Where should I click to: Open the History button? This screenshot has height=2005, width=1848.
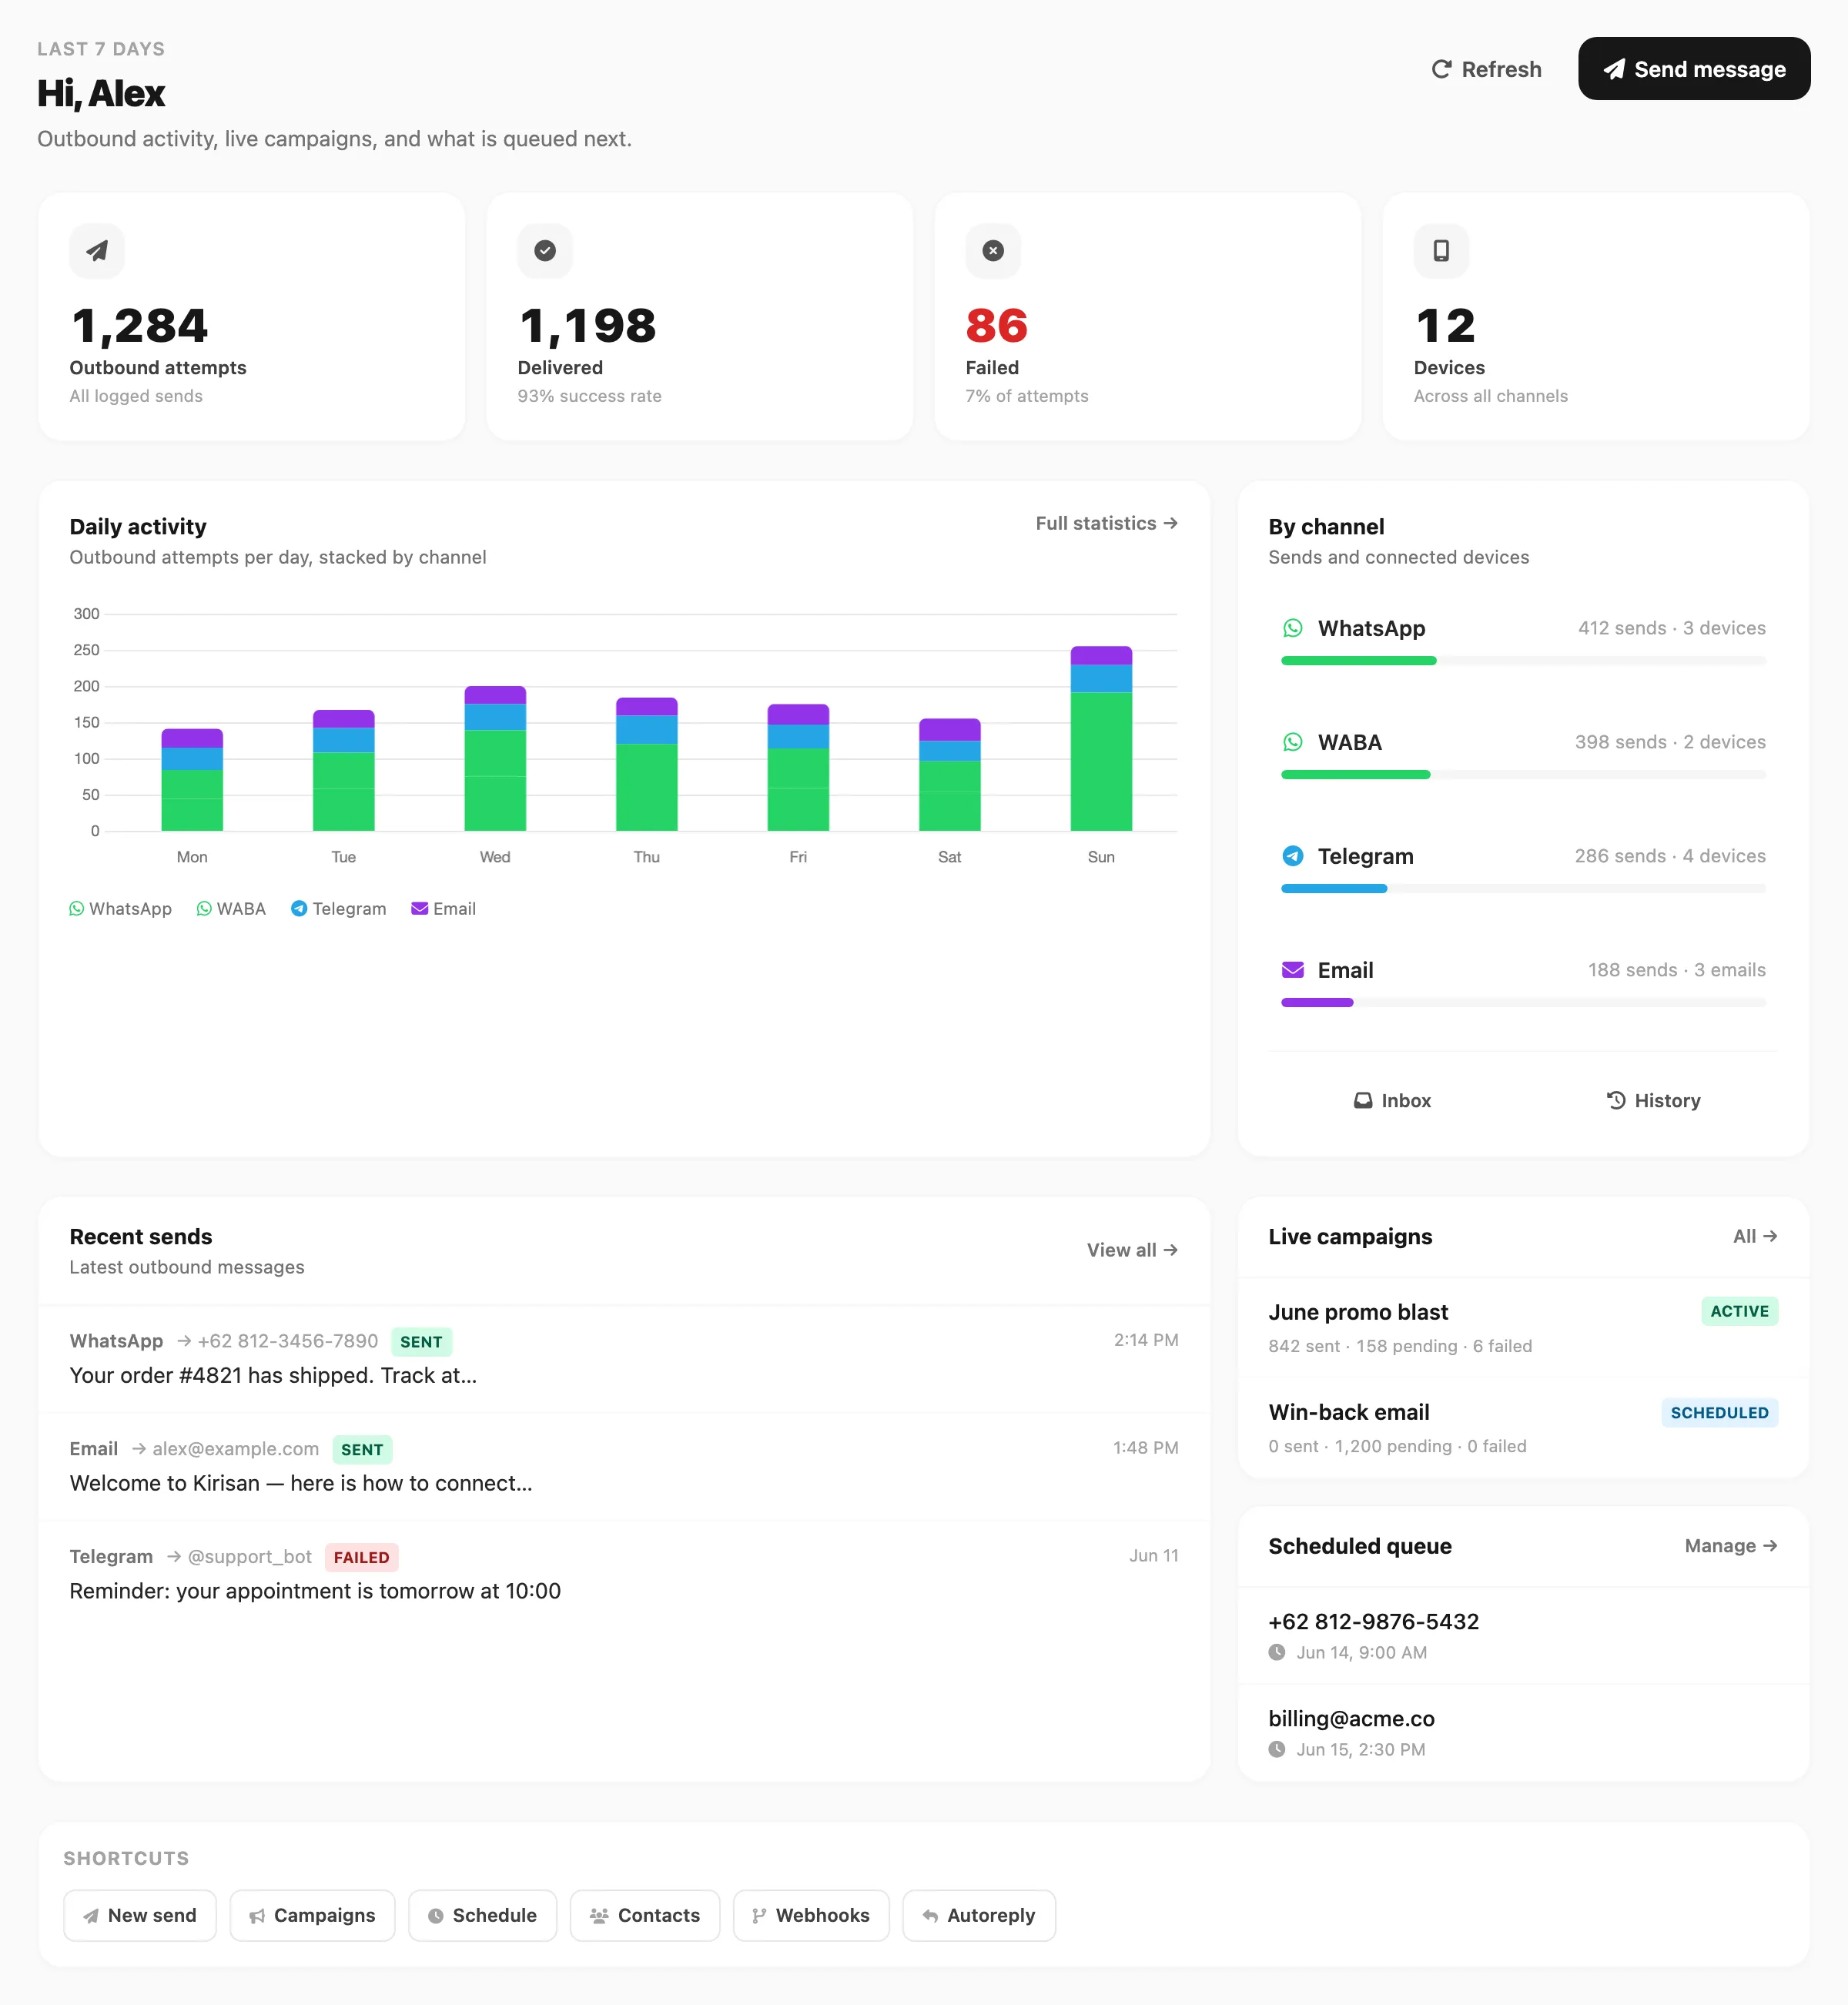[x=1653, y=1101]
